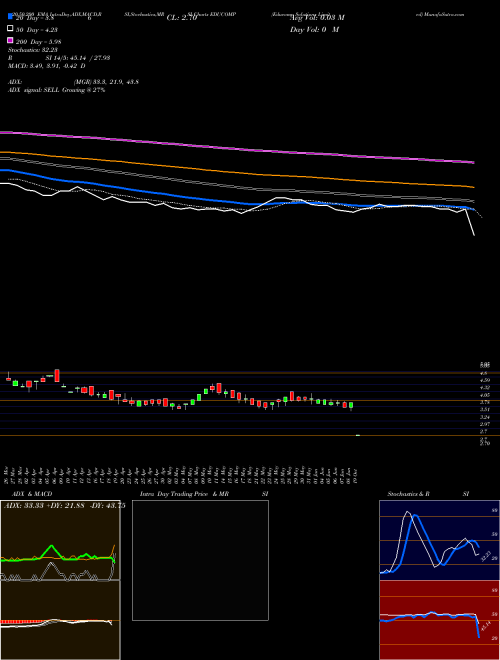The image size is (500, 660).
Task: Click the magenta 200 Day legend swatch
Action: pos(10,40)
